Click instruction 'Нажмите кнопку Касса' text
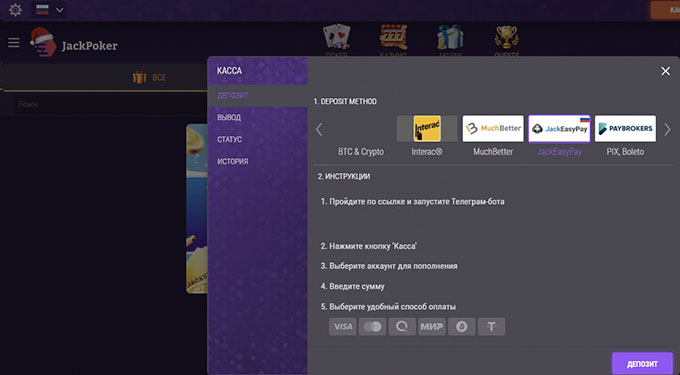680x375 pixels. [369, 246]
